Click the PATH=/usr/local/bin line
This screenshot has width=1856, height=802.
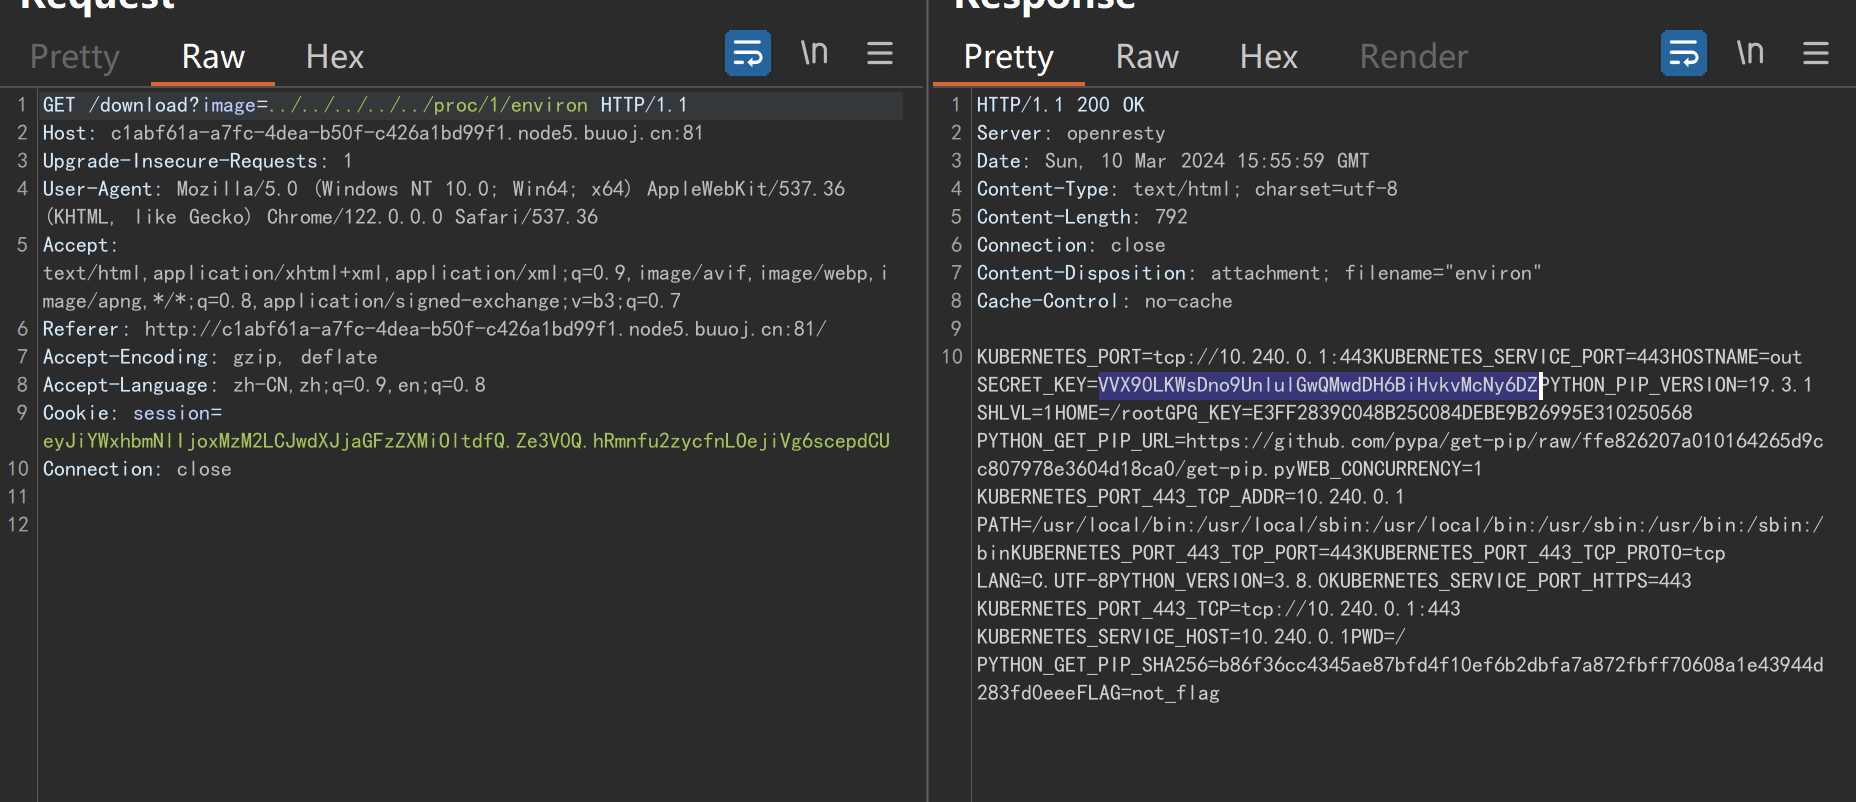click(x=1400, y=525)
